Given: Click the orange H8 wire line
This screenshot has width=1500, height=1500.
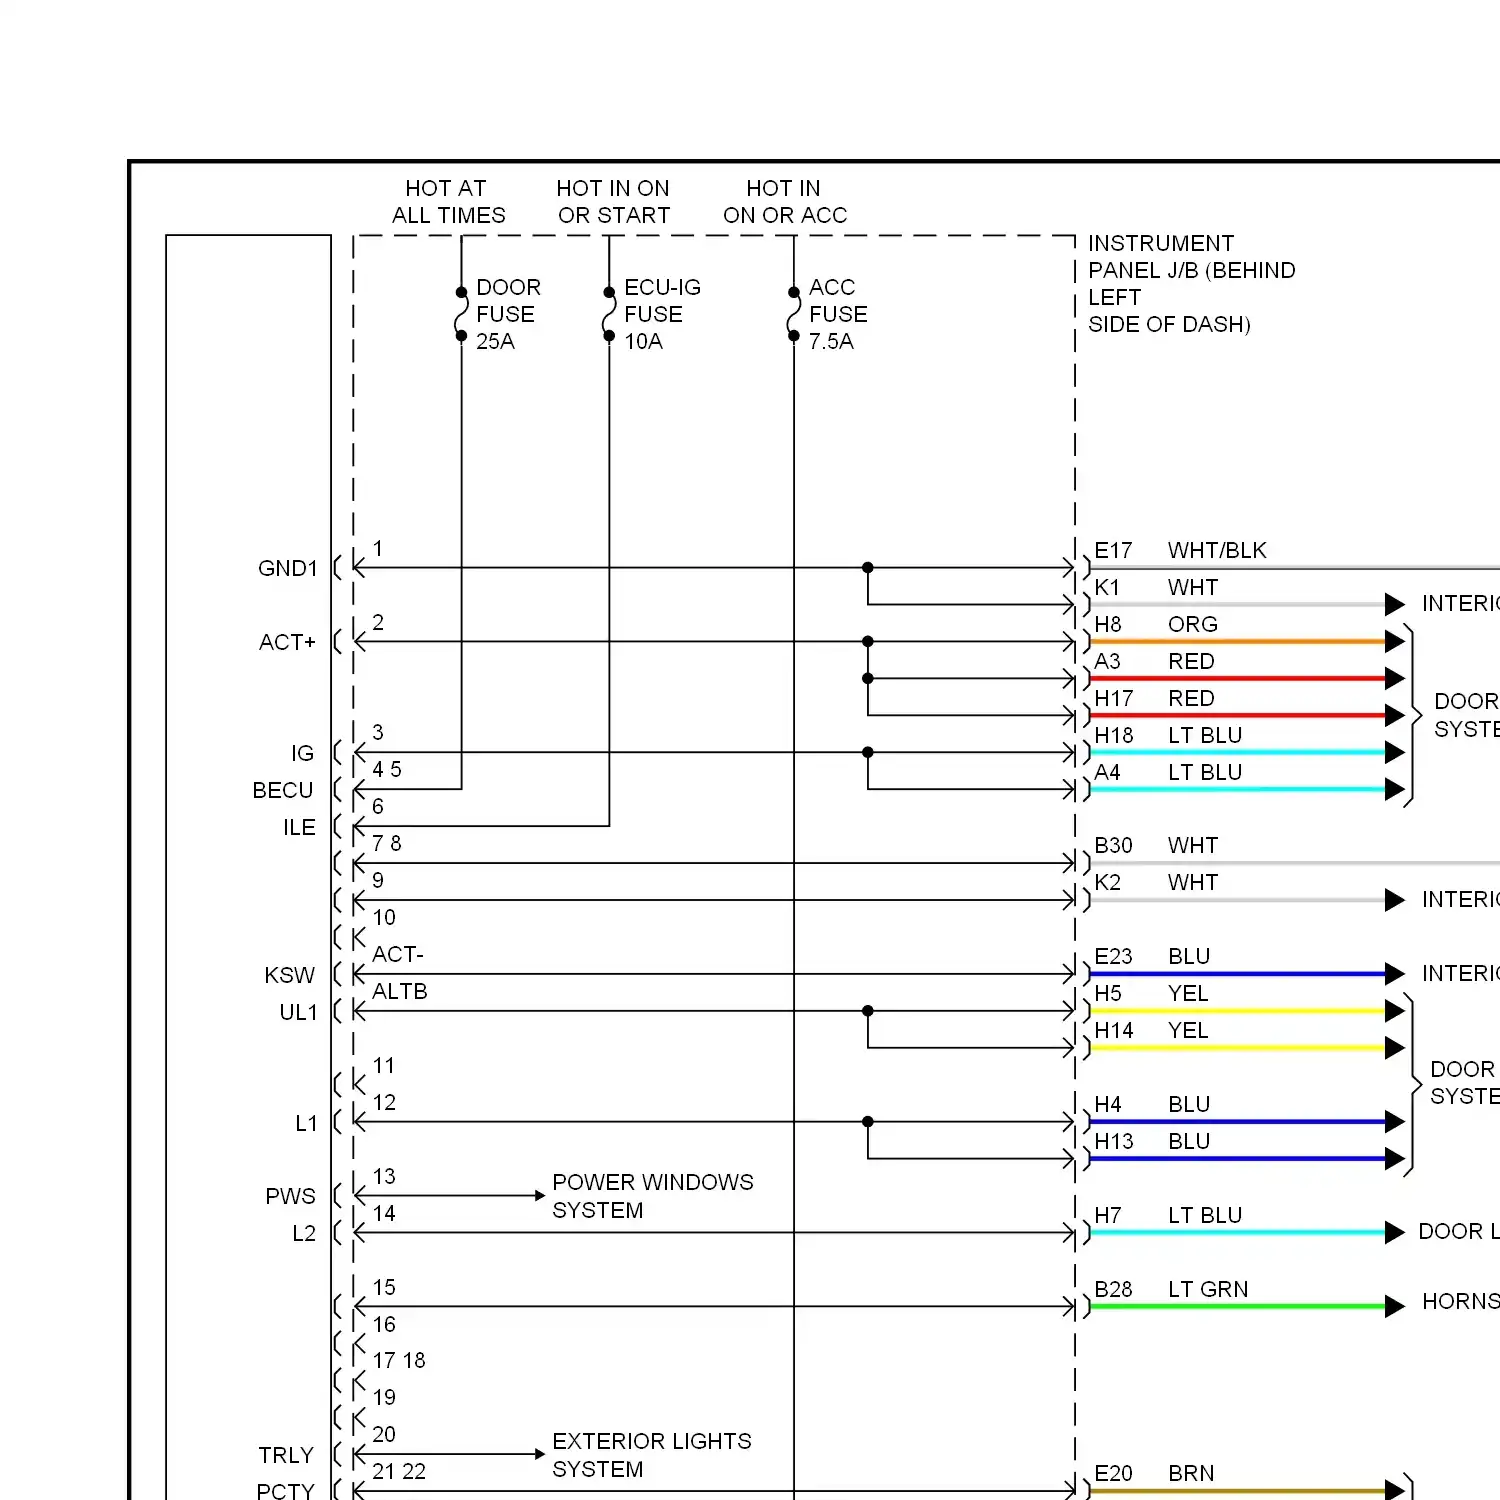Looking at the screenshot, I should tap(1238, 642).
